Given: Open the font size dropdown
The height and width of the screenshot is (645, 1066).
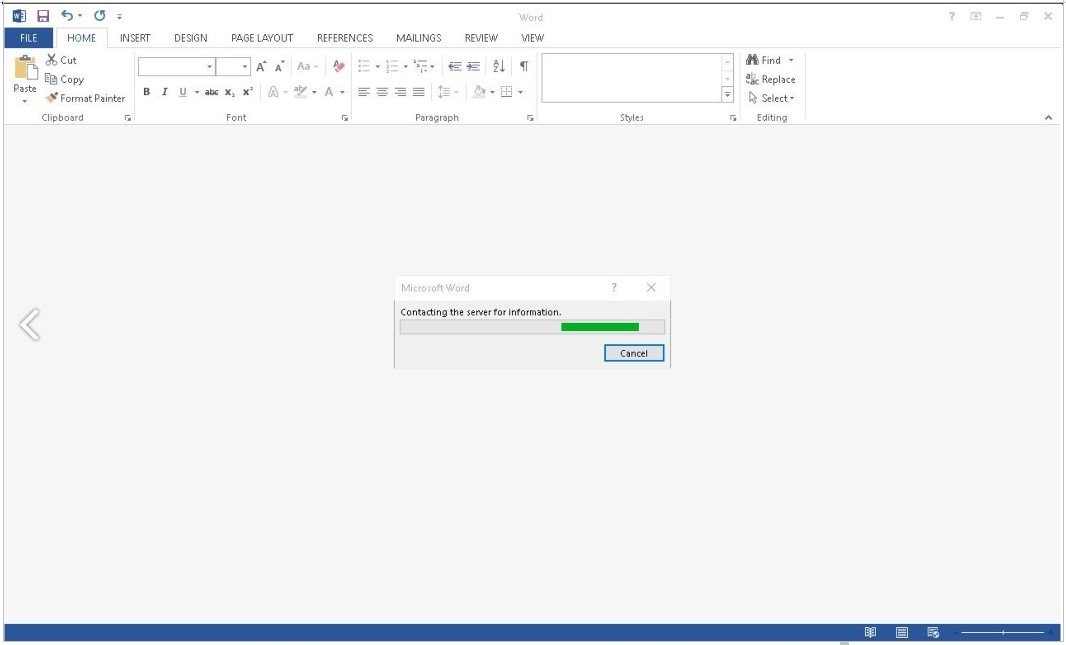Looking at the screenshot, I should (x=243, y=66).
